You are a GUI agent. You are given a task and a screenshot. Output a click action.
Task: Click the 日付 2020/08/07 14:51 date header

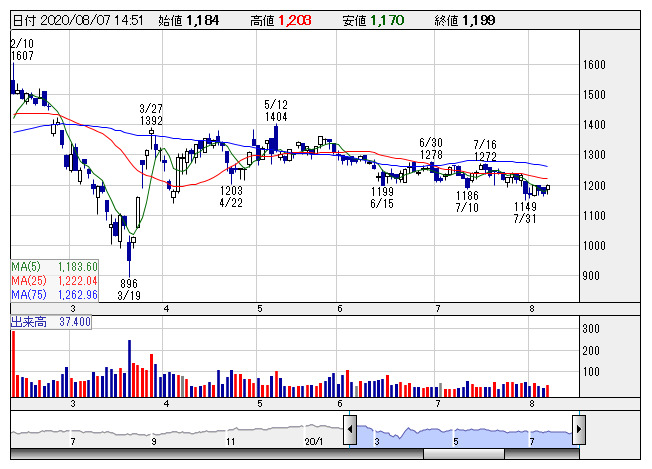pyautogui.click(x=78, y=20)
